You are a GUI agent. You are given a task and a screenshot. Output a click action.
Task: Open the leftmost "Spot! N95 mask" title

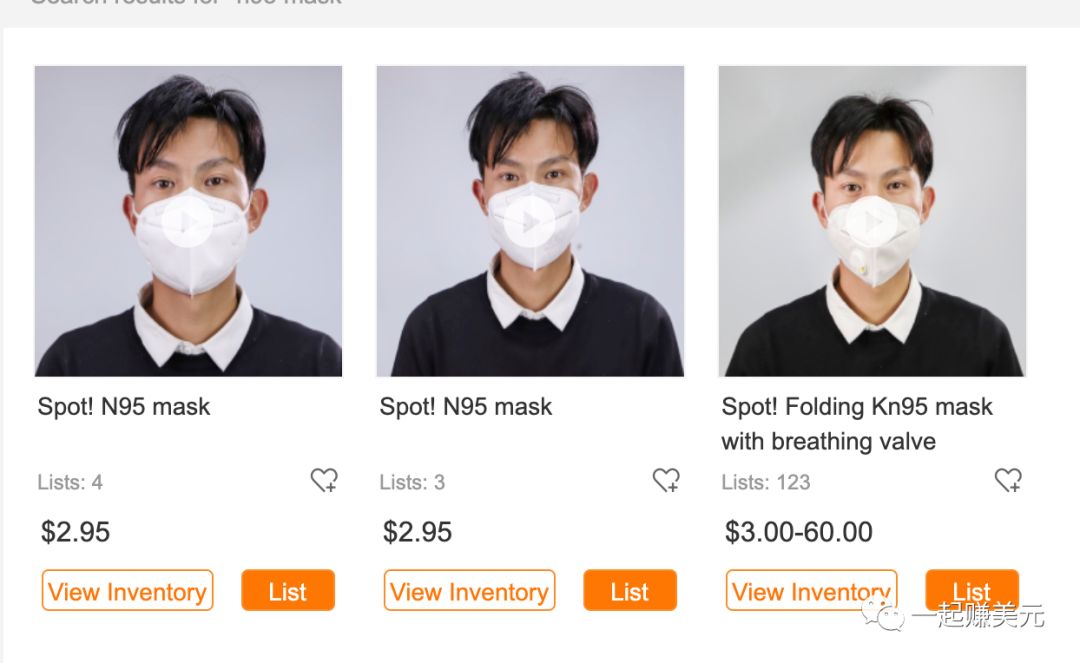click(x=124, y=407)
